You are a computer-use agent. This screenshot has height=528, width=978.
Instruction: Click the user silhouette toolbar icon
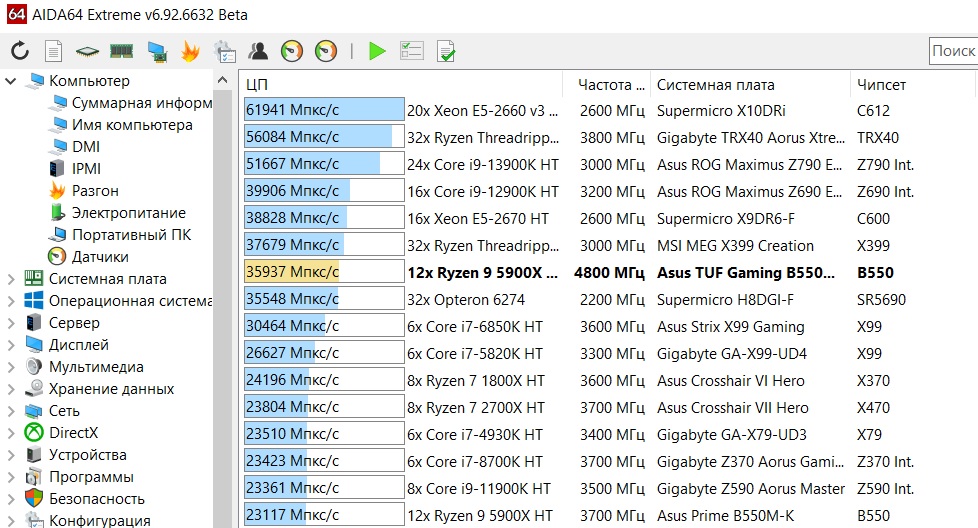coord(258,51)
